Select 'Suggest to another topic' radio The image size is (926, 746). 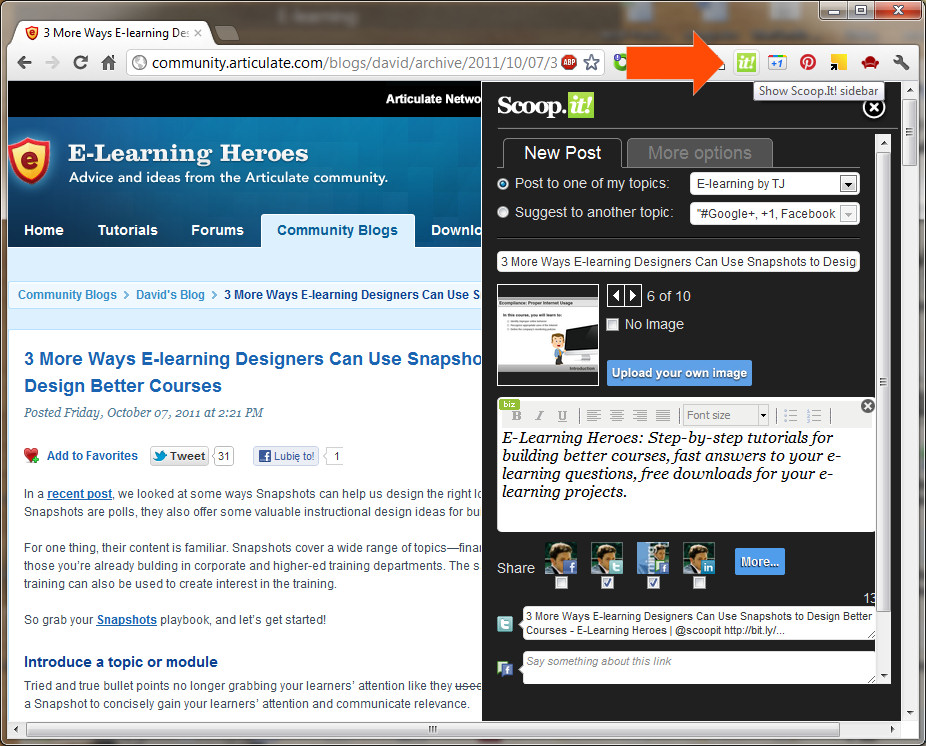click(x=503, y=212)
